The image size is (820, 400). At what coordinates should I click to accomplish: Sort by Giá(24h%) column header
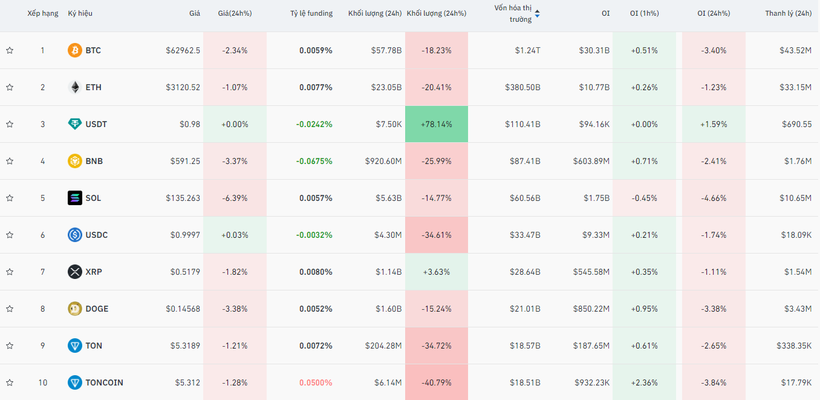(235, 14)
